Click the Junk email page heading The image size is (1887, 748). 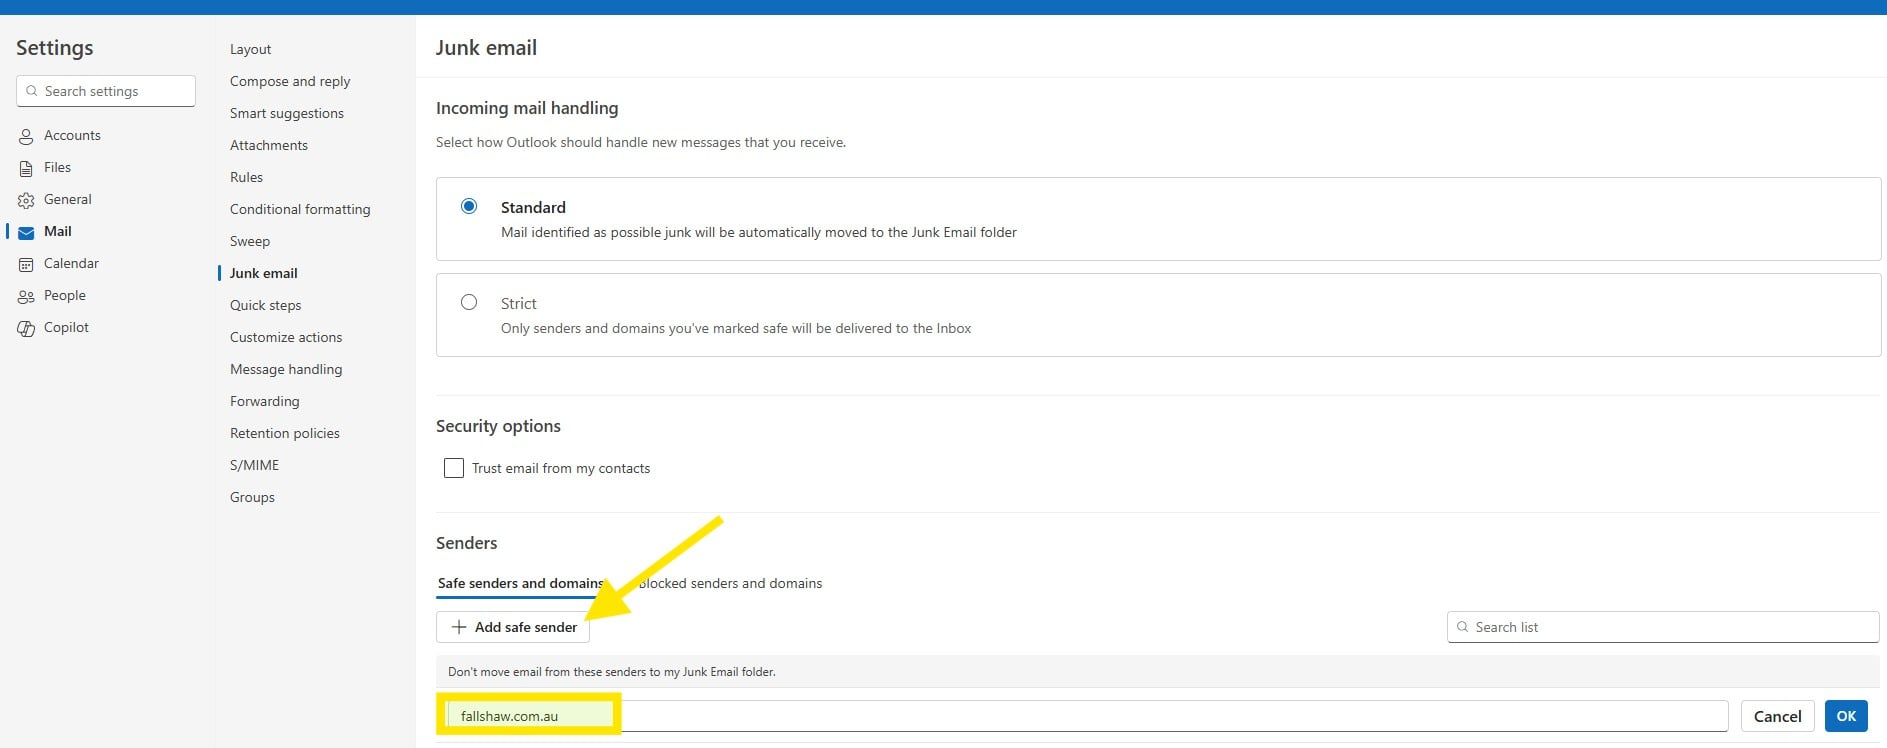pos(486,48)
